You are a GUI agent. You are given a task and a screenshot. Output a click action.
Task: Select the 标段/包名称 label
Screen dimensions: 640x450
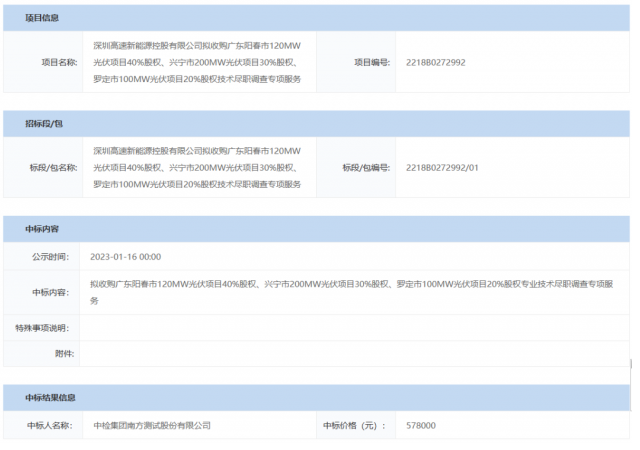pyautogui.click(x=53, y=167)
